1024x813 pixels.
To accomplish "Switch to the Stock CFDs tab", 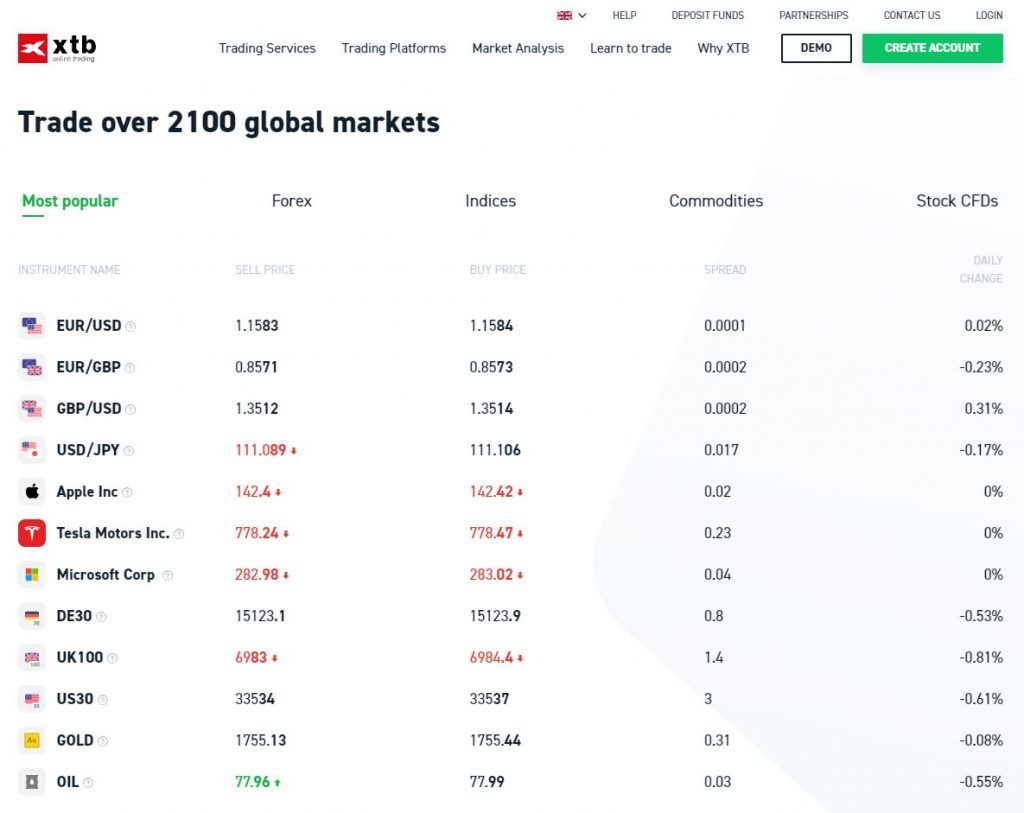I will click(957, 201).
